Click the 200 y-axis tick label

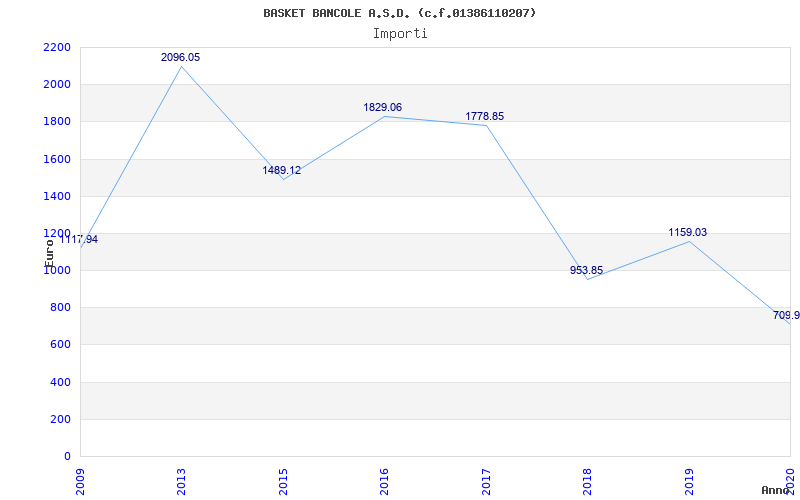[61, 419]
